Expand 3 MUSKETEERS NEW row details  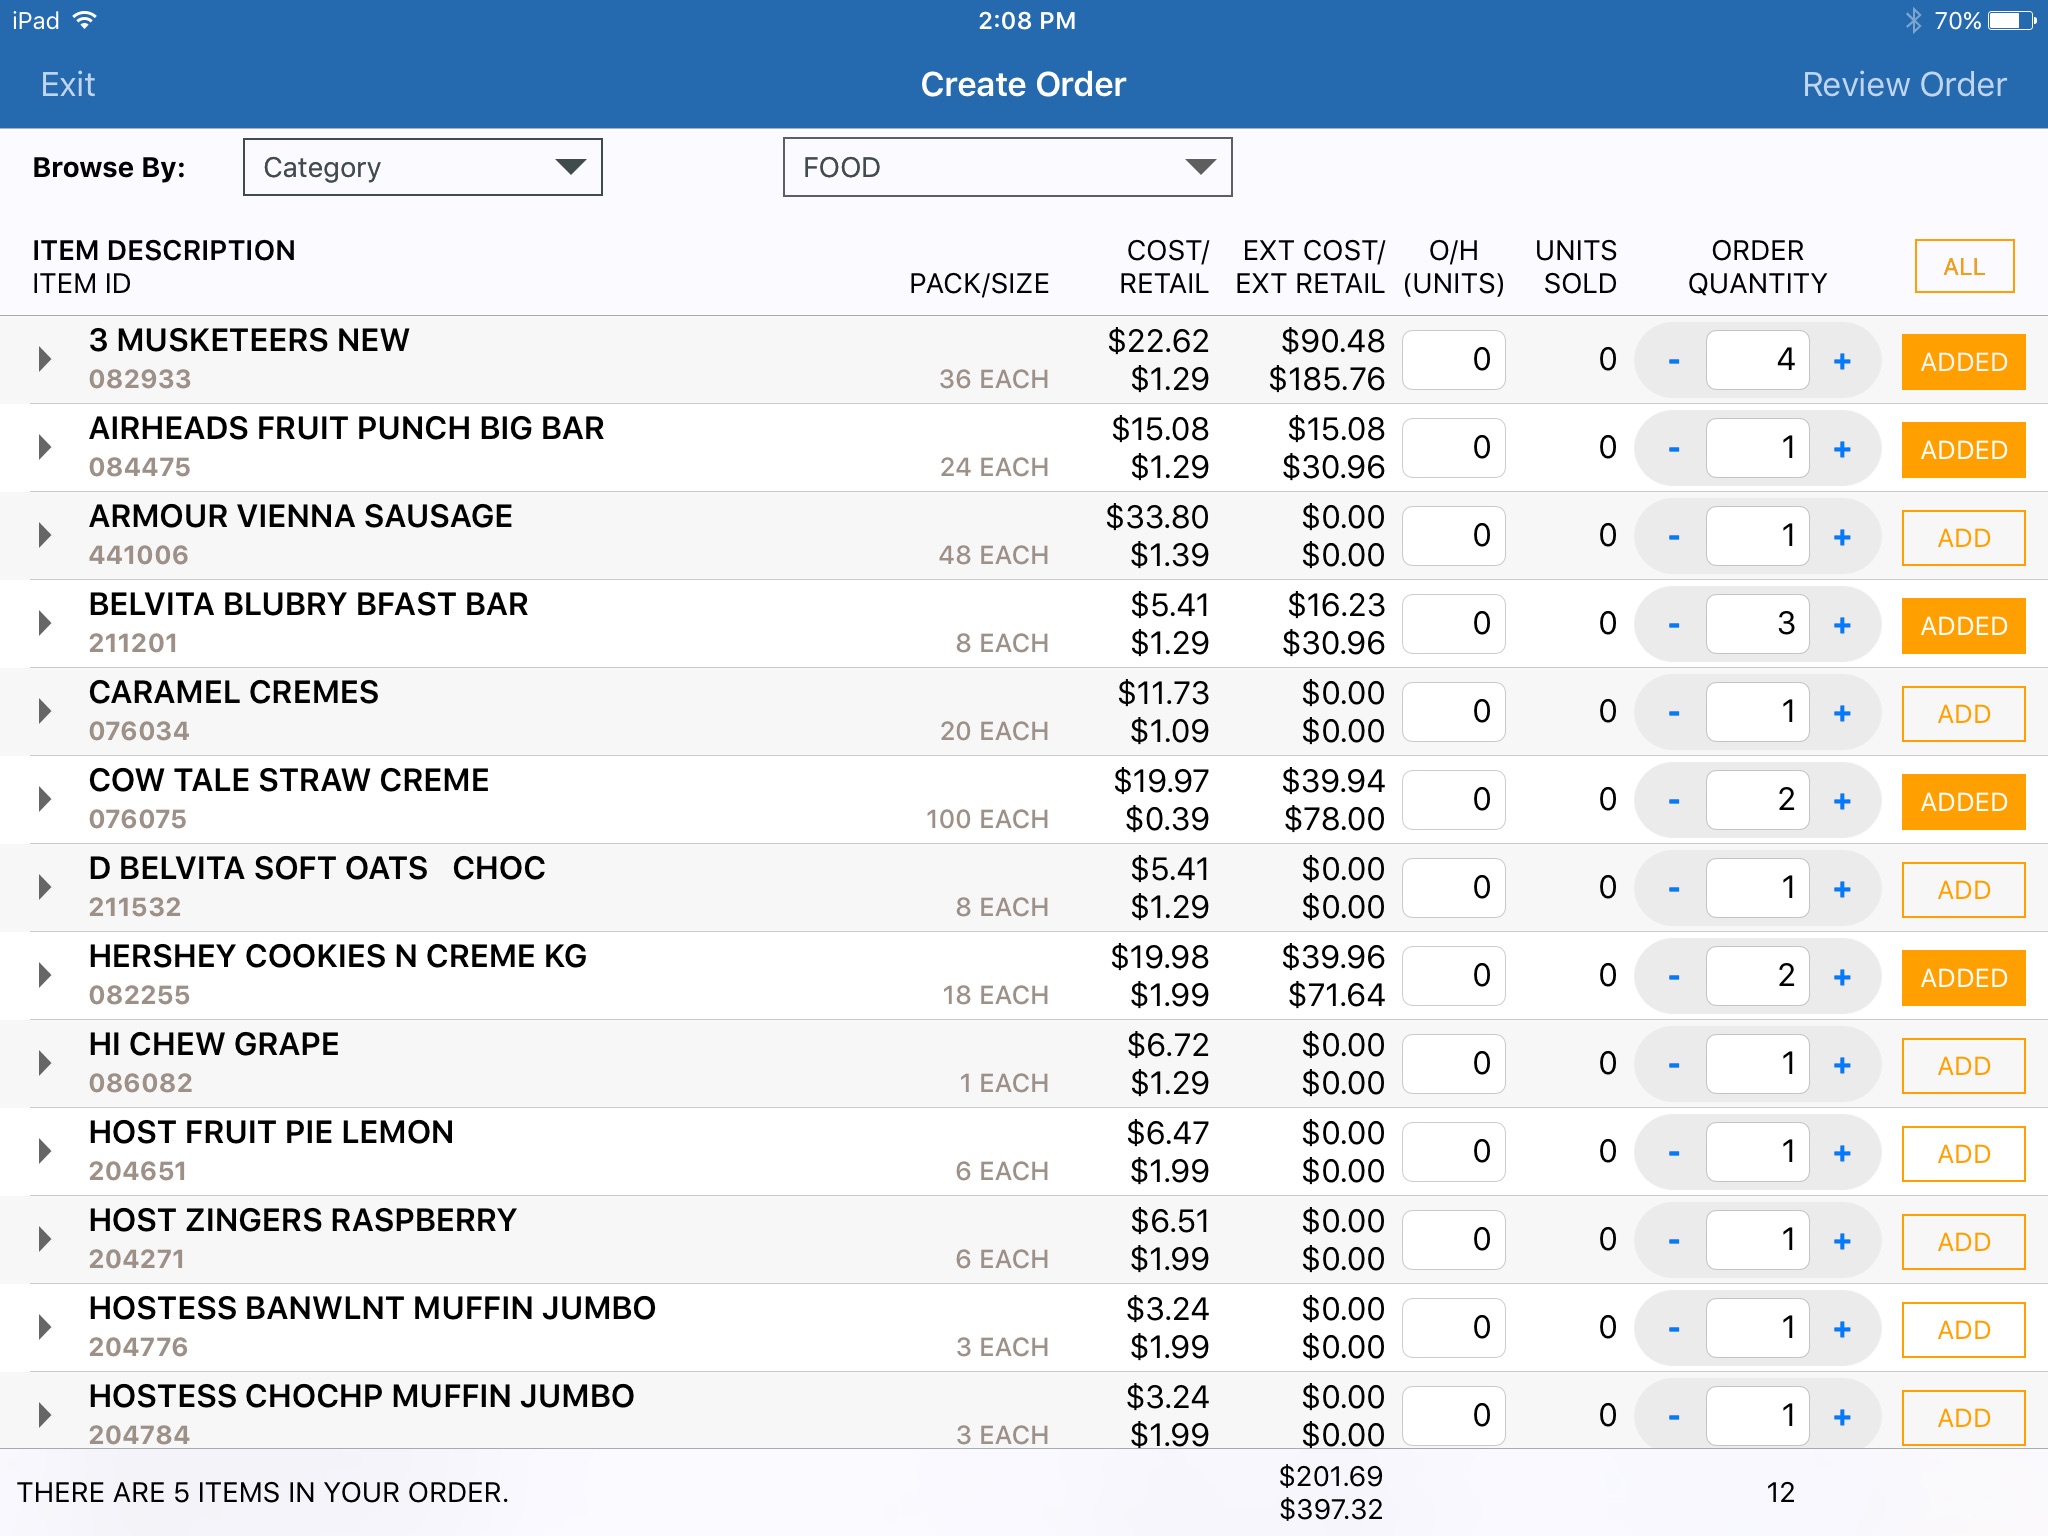coord(44,359)
